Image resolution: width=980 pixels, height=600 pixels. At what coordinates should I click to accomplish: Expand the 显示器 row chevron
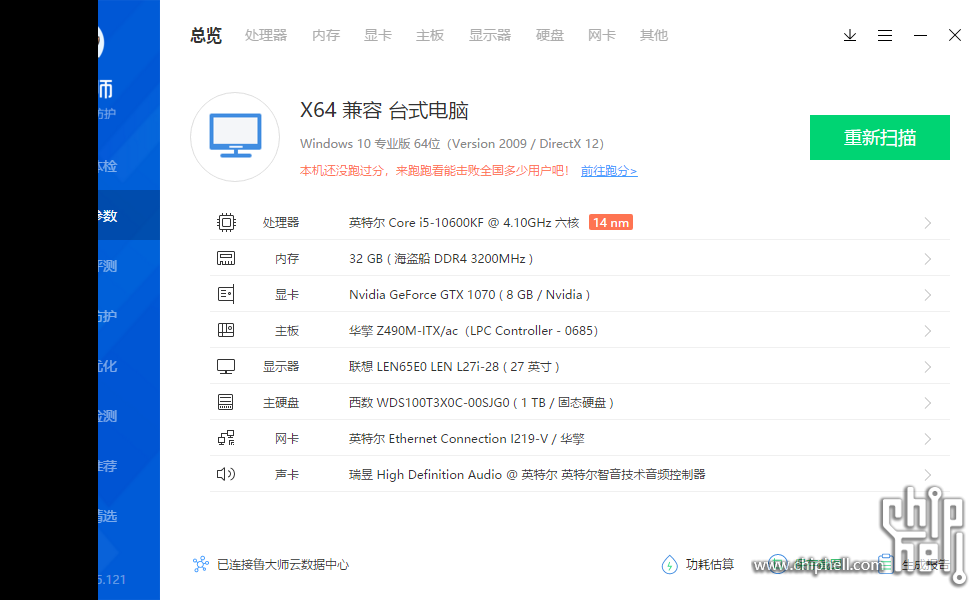[x=928, y=367]
